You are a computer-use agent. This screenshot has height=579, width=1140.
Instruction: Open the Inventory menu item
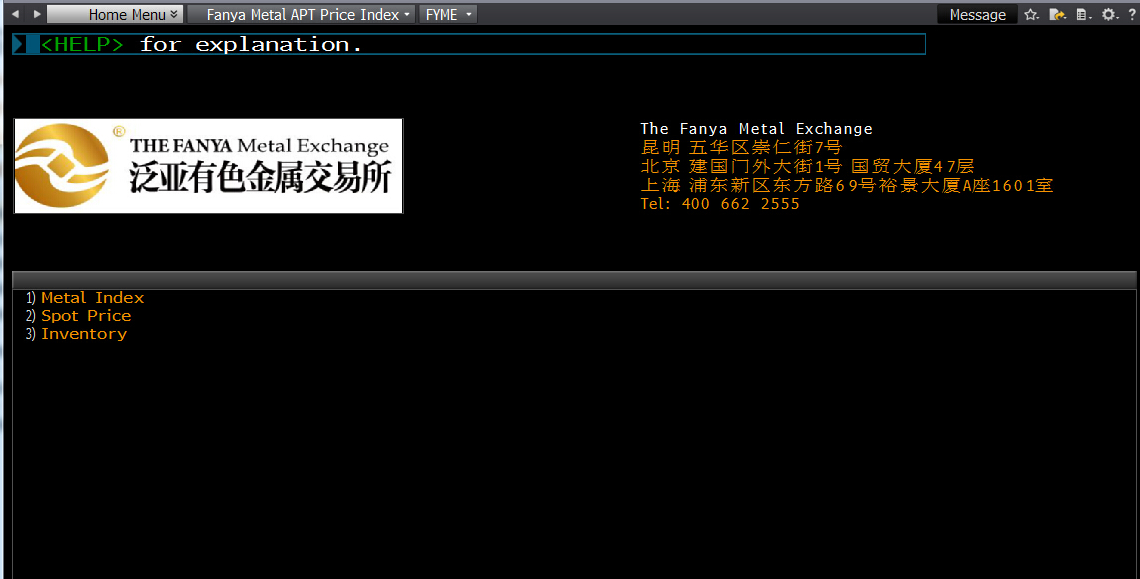point(84,334)
